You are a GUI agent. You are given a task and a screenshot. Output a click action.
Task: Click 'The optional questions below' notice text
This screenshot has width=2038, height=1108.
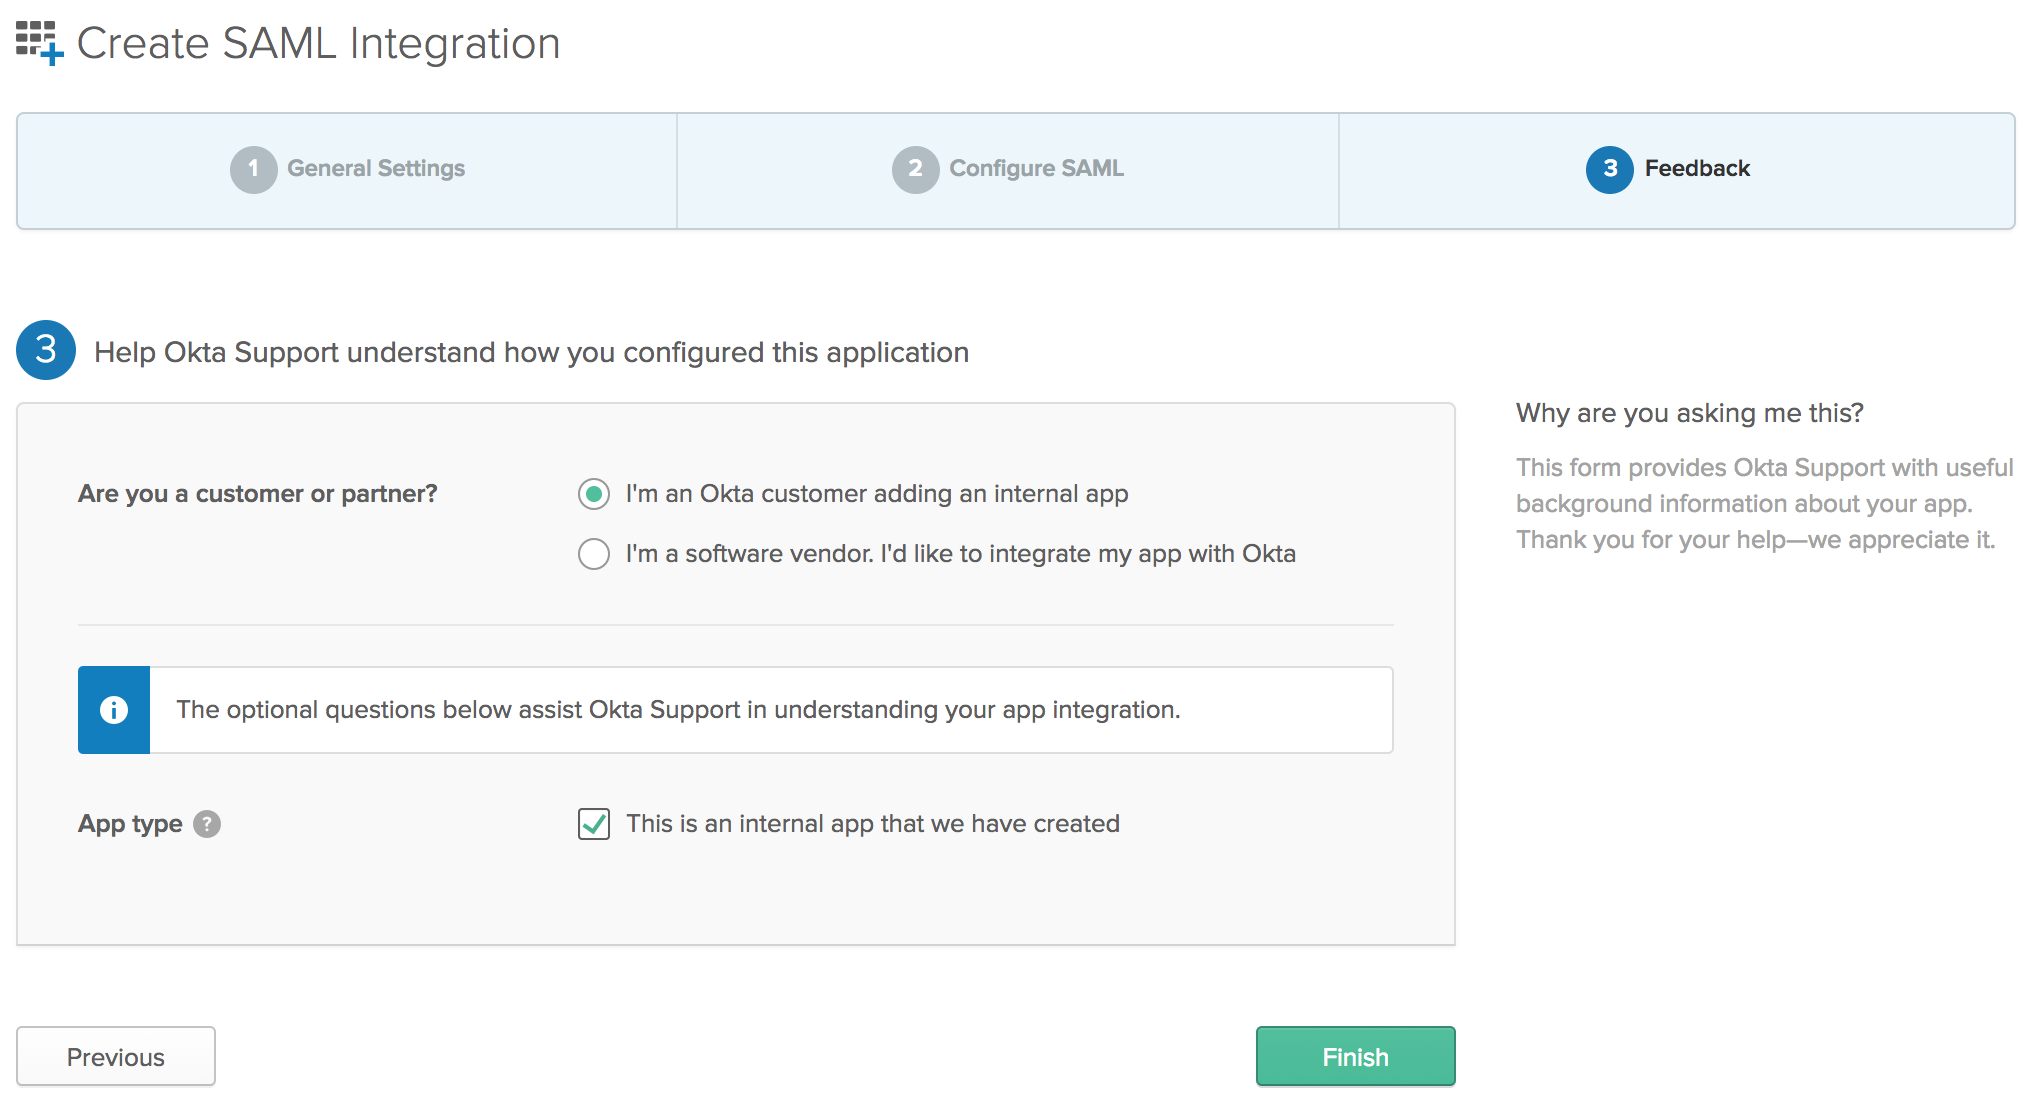[x=678, y=710]
